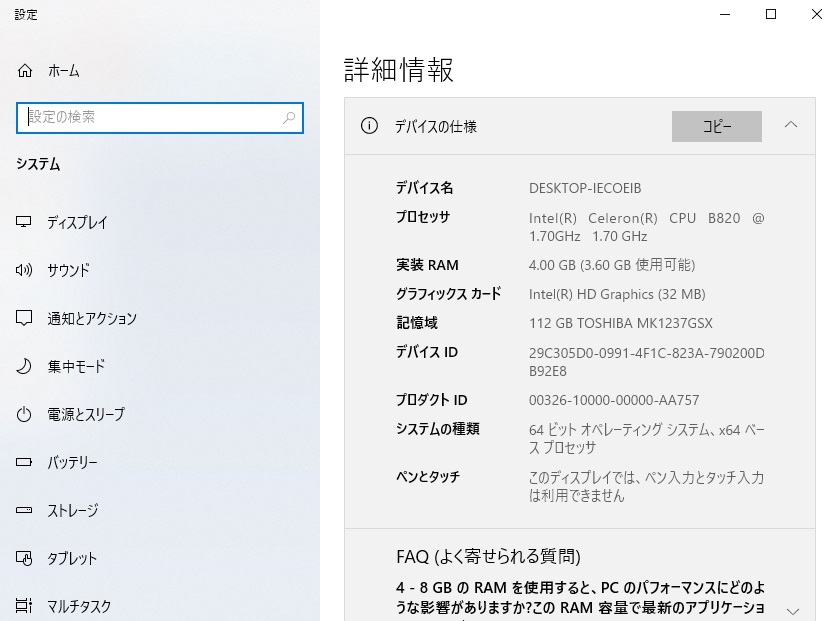The image size is (833, 621).
Task: Click the Storage drive icon
Action: coord(24,510)
